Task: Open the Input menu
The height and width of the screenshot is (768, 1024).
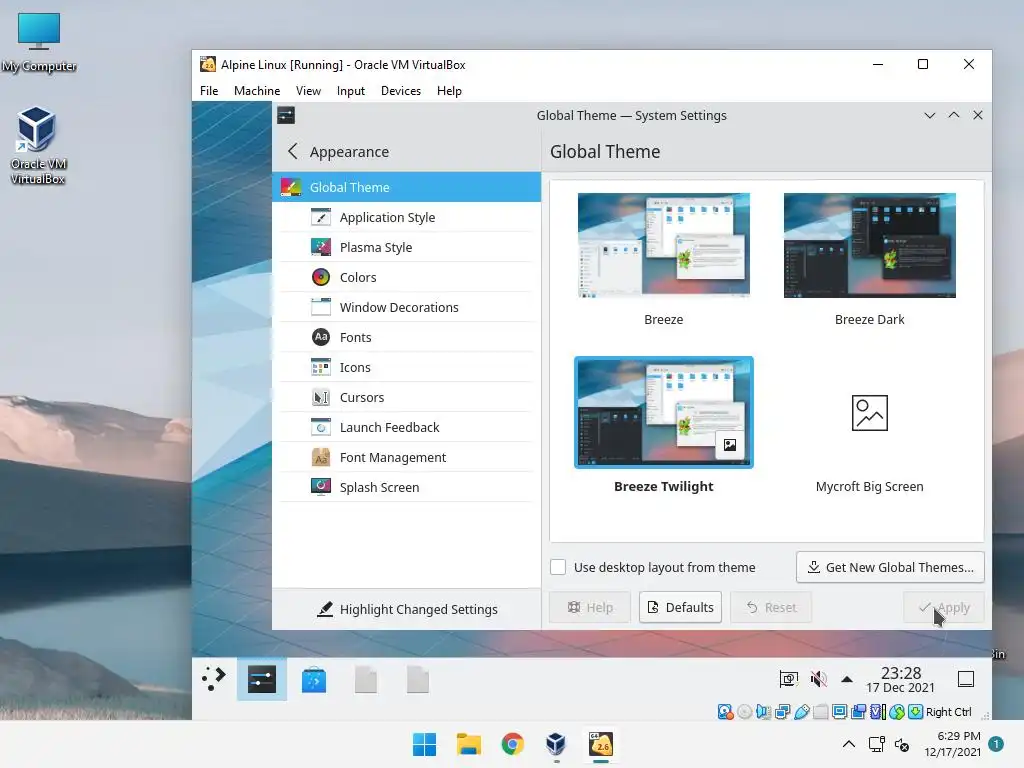Action: [x=351, y=91]
